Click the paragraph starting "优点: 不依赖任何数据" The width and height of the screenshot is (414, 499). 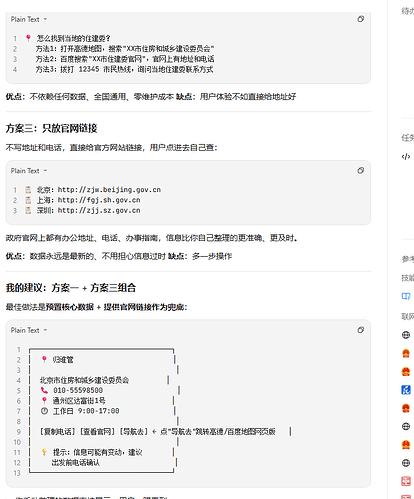click(151, 97)
